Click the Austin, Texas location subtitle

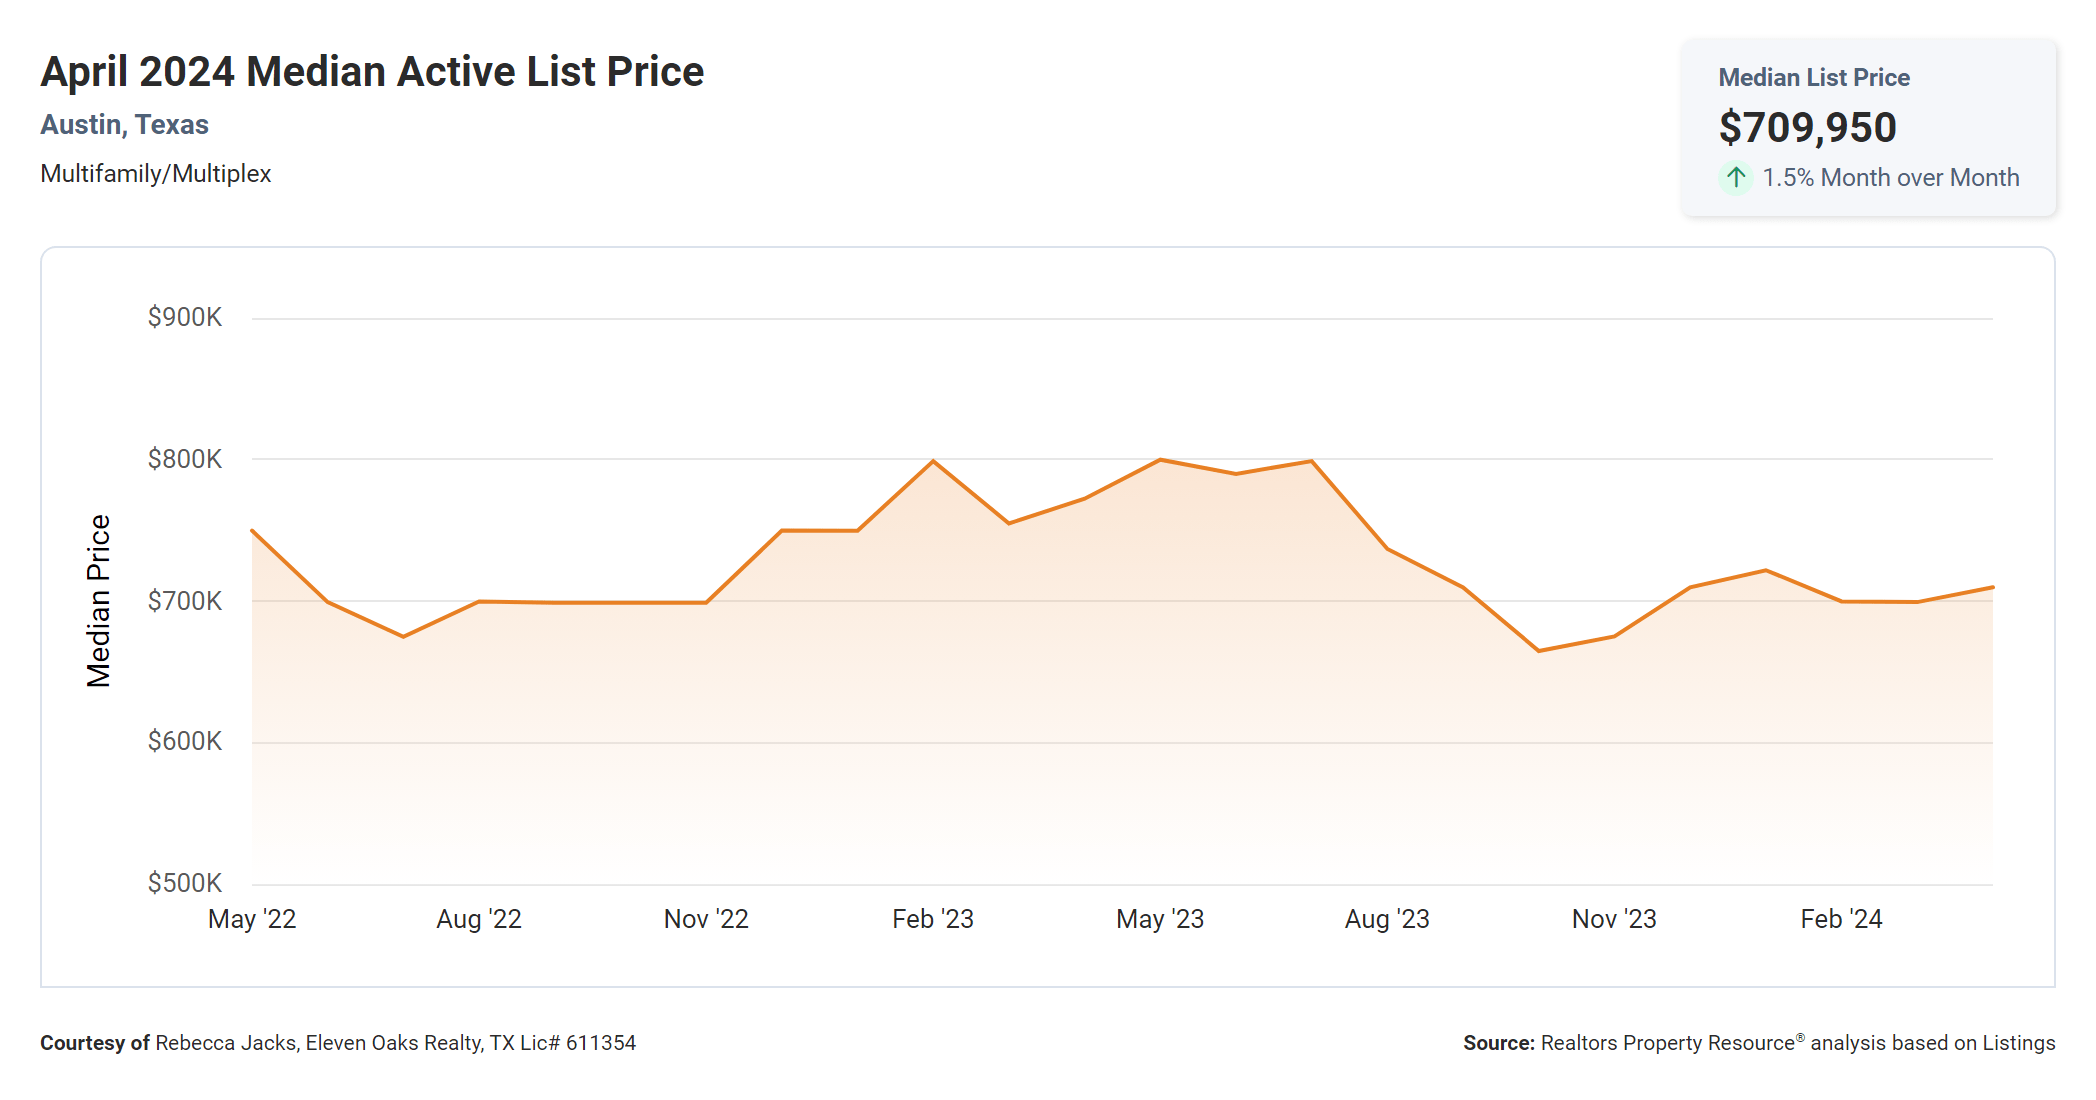tap(124, 125)
